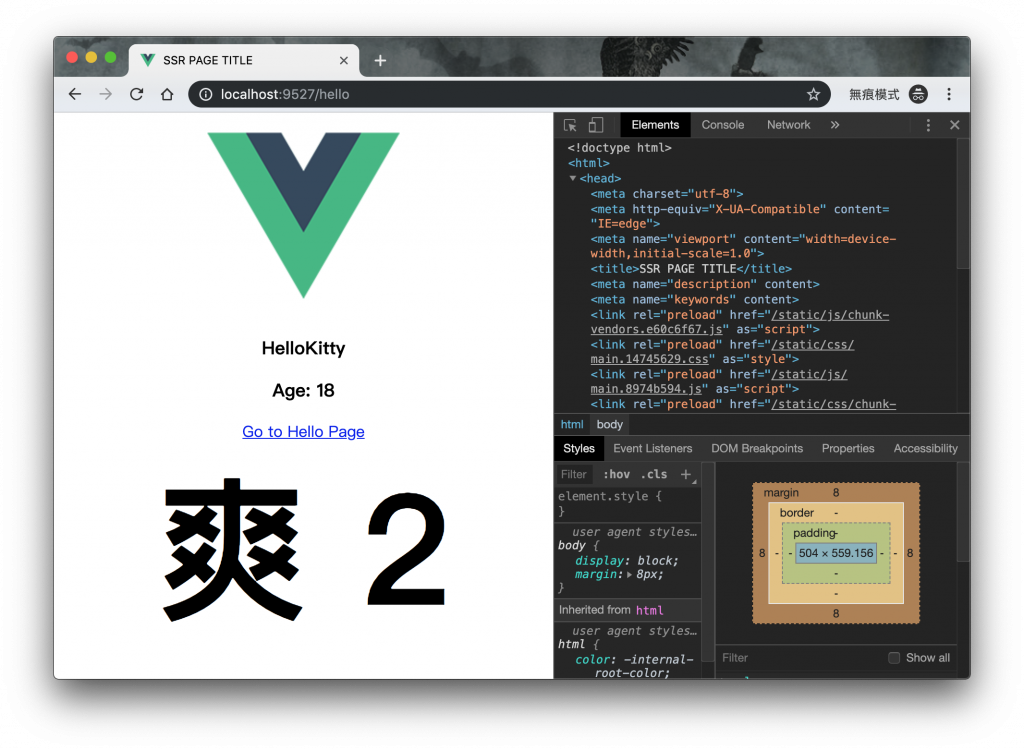The width and height of the screenshot is (1024, 750).
Task: Enable the Show all checkbox
Action: pyautogui.click(x=894, y=658)
